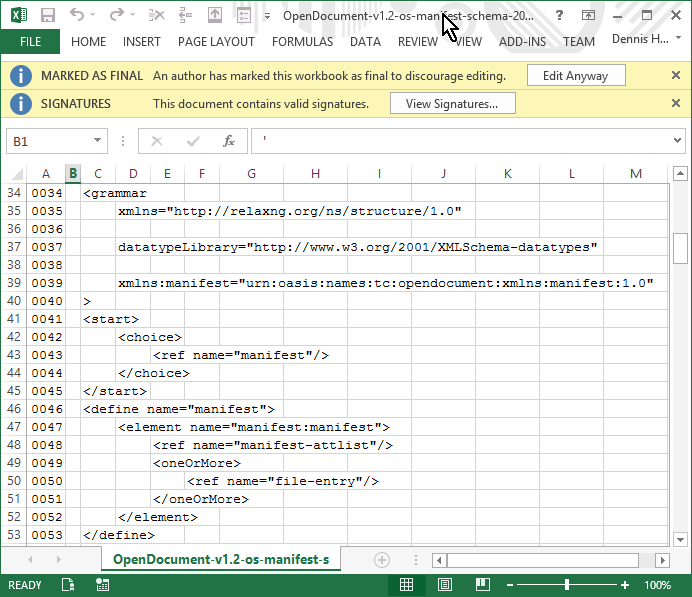Viewport: 692px width, 597px height.
Task: Open Customize Quick Access Toolbar dropdown
Action: [267, 16]
